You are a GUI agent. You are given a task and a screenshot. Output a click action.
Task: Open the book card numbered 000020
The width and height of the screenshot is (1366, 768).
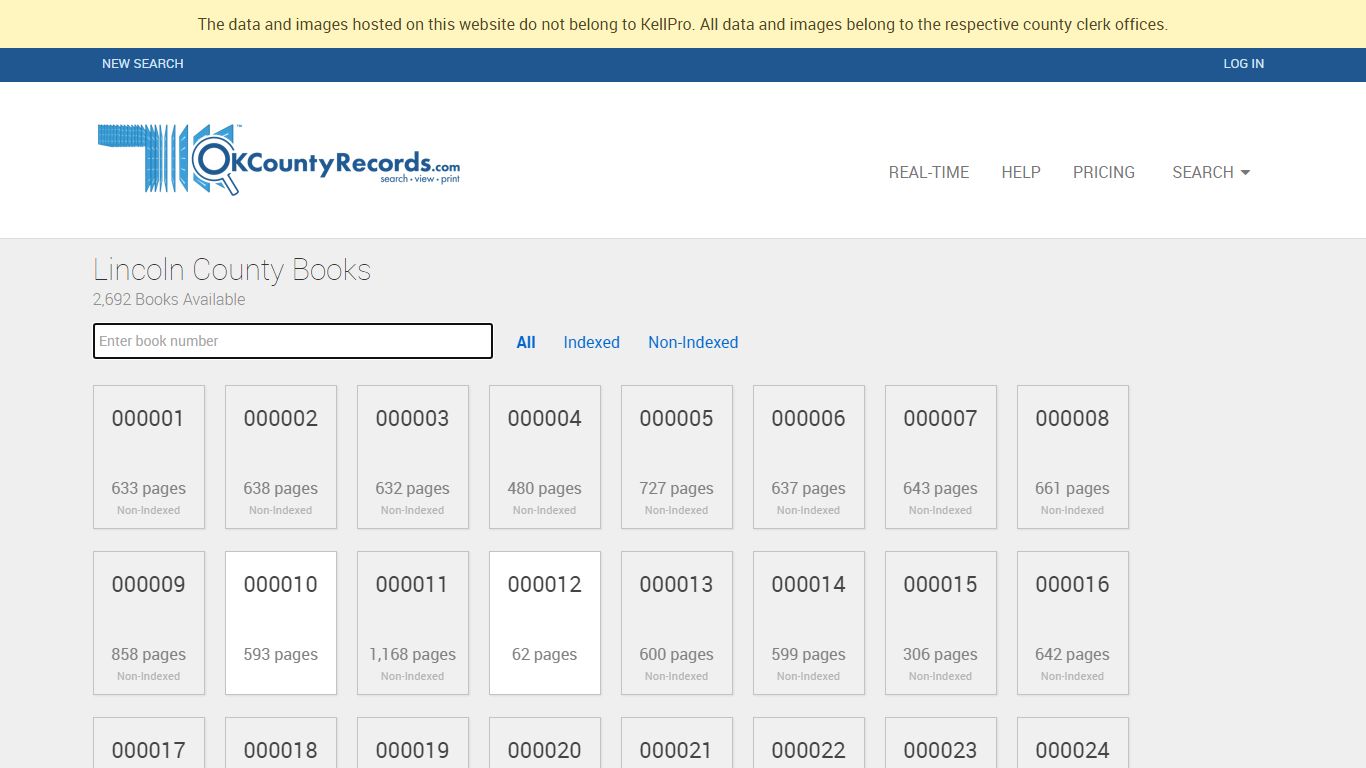[545, 743]
